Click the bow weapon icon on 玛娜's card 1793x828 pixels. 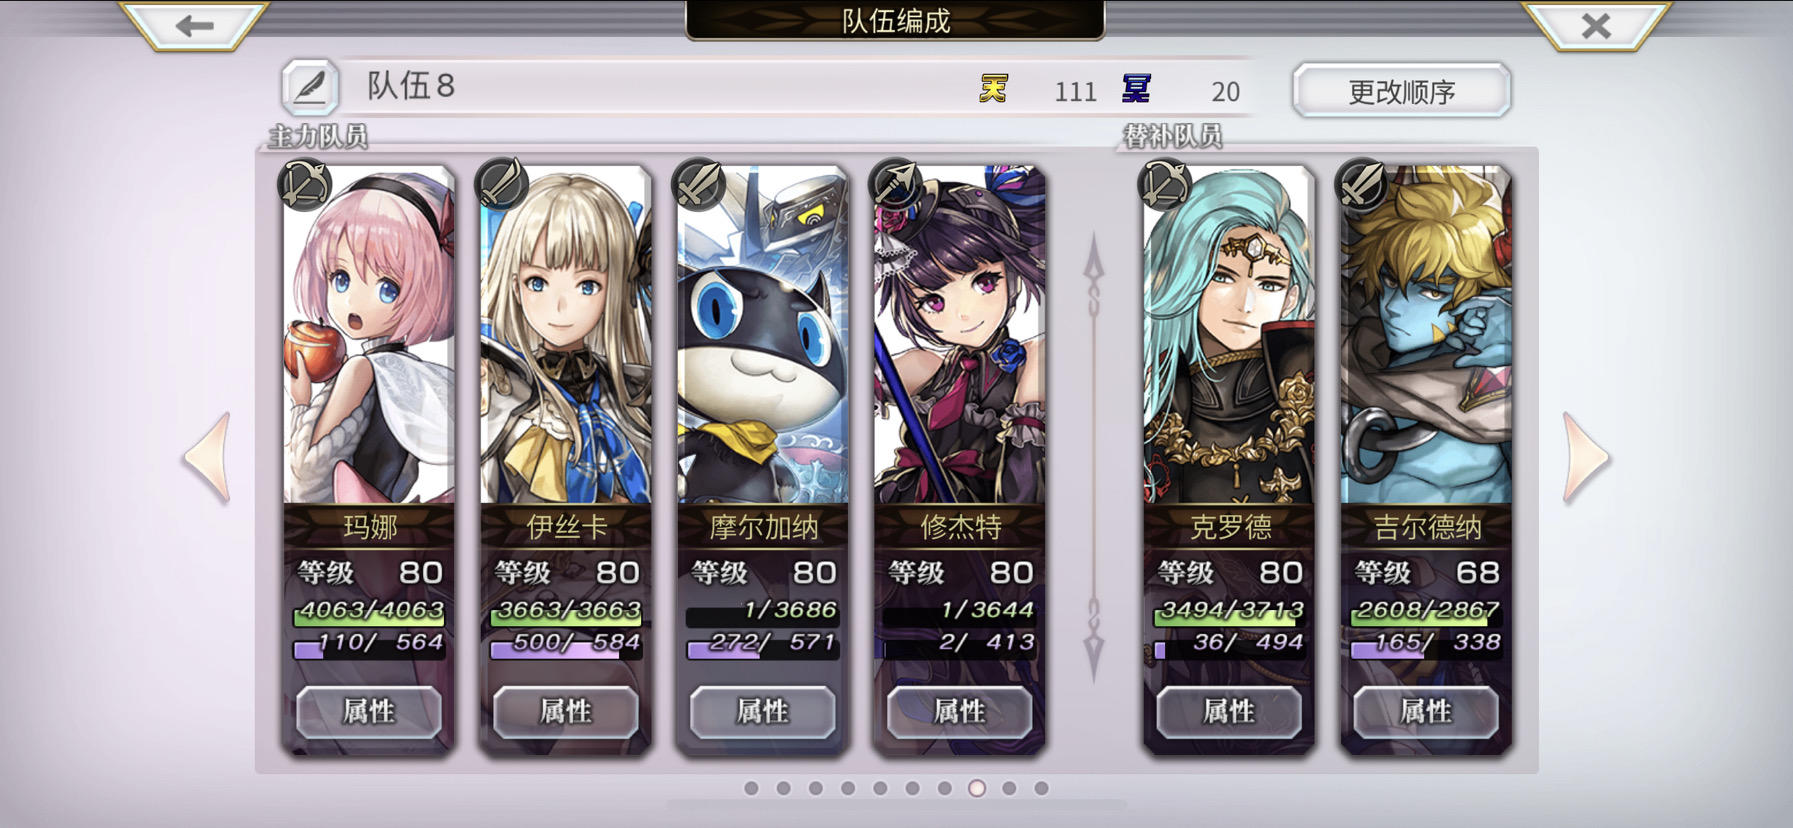(x=305, y=185)
